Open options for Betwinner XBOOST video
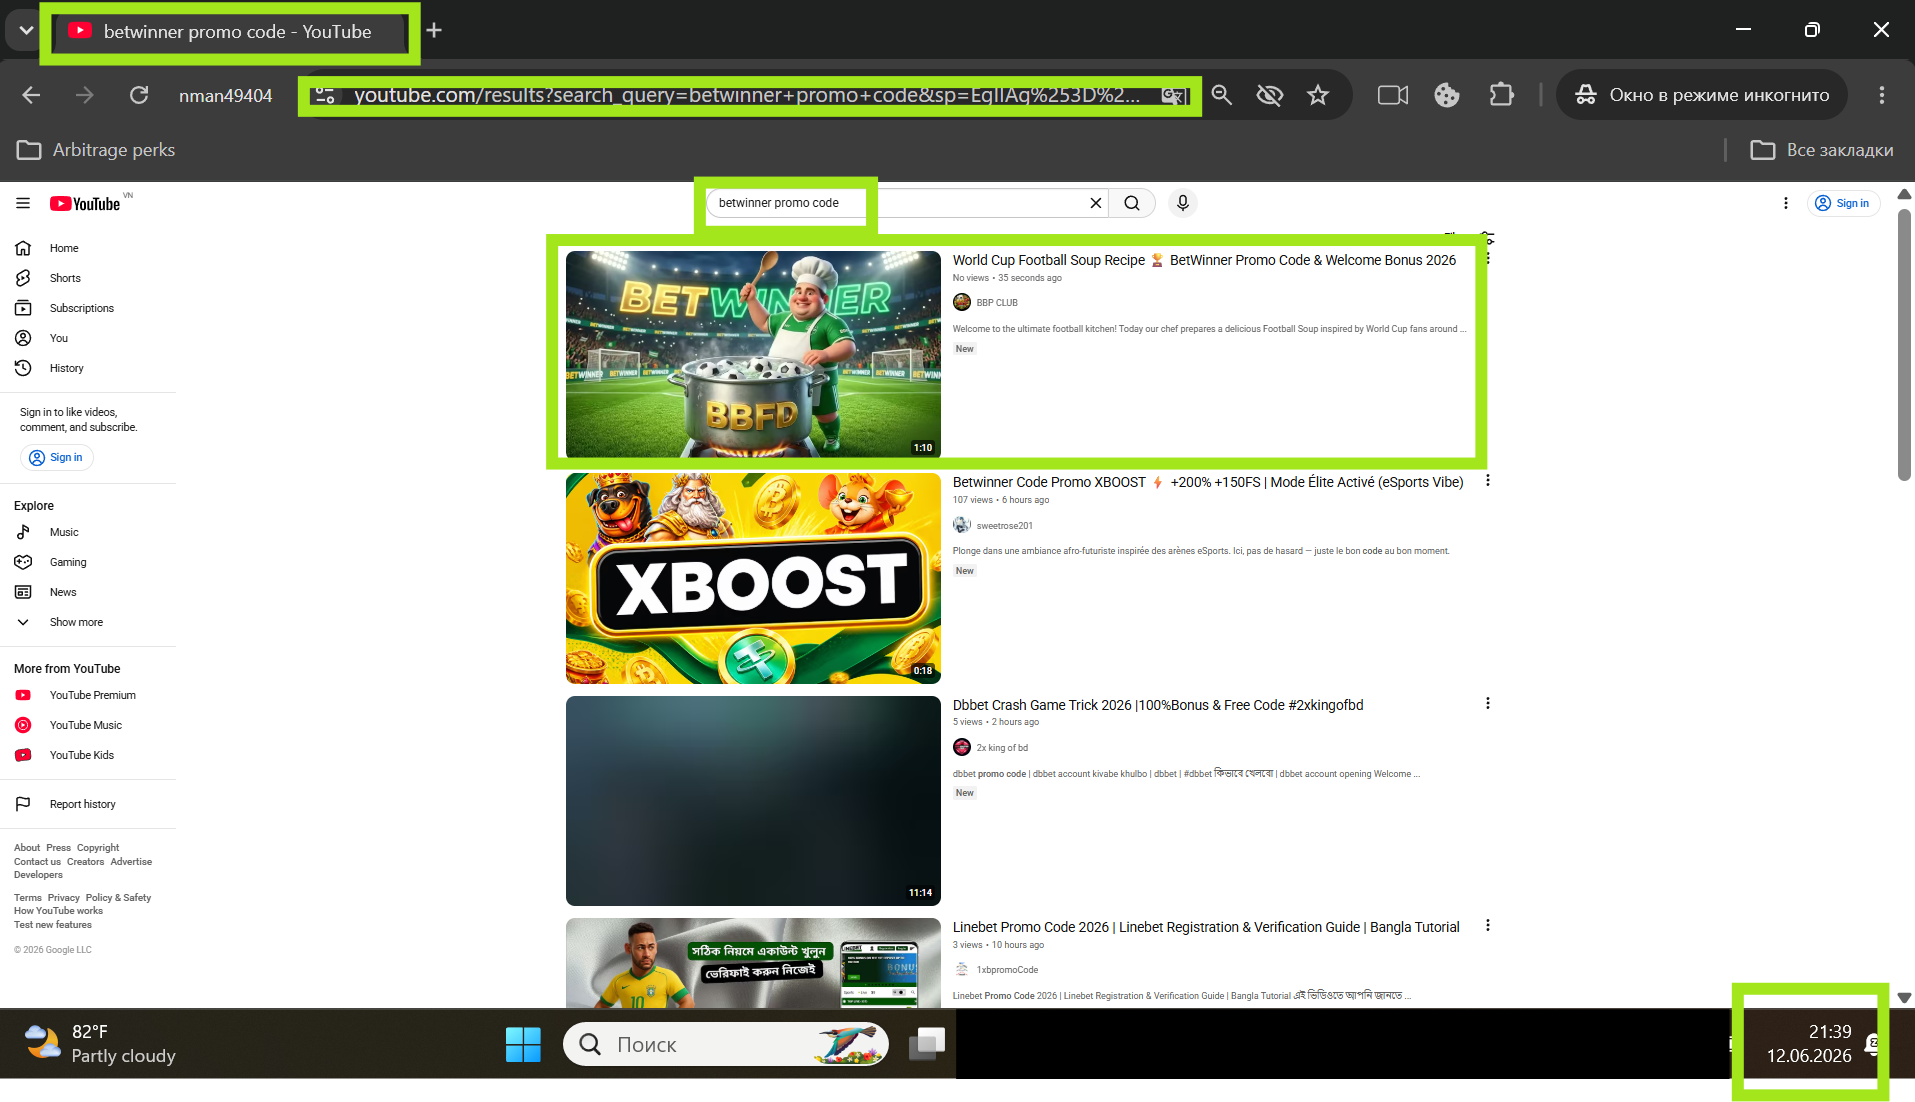The image size is (1915, 1102). [x=1488, y=480]
